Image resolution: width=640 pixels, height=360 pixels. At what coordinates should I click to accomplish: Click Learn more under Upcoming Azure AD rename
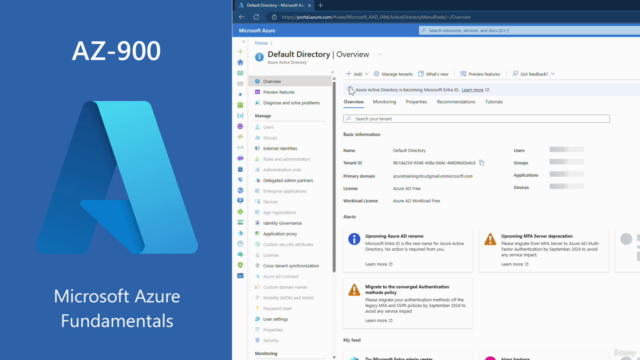coord(378,264)
